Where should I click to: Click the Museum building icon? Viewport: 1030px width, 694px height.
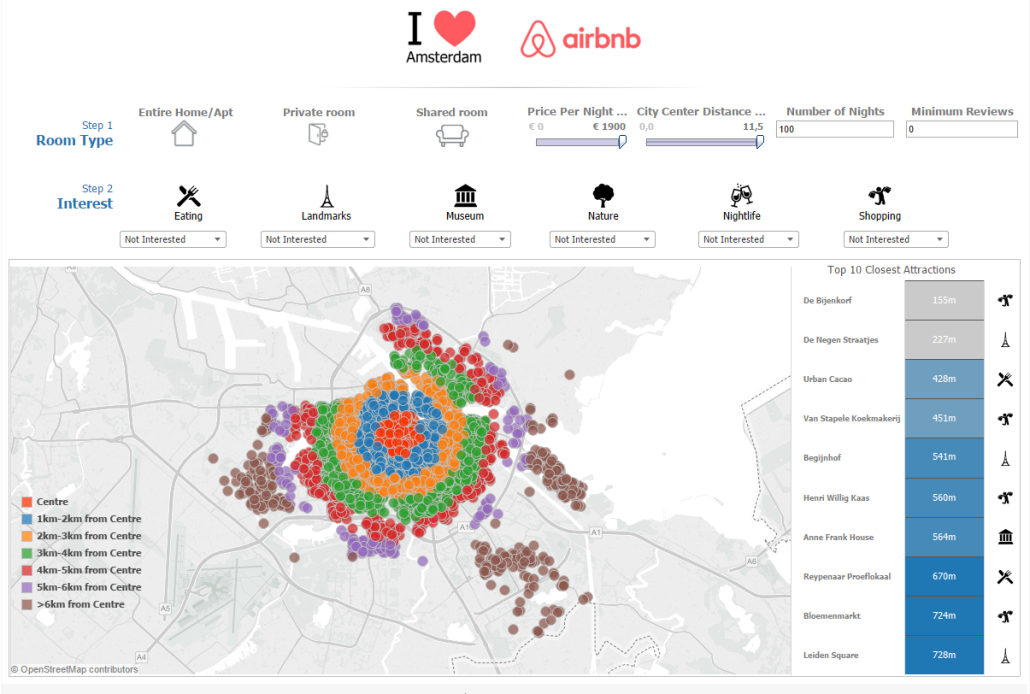click(x=465, y=196)
